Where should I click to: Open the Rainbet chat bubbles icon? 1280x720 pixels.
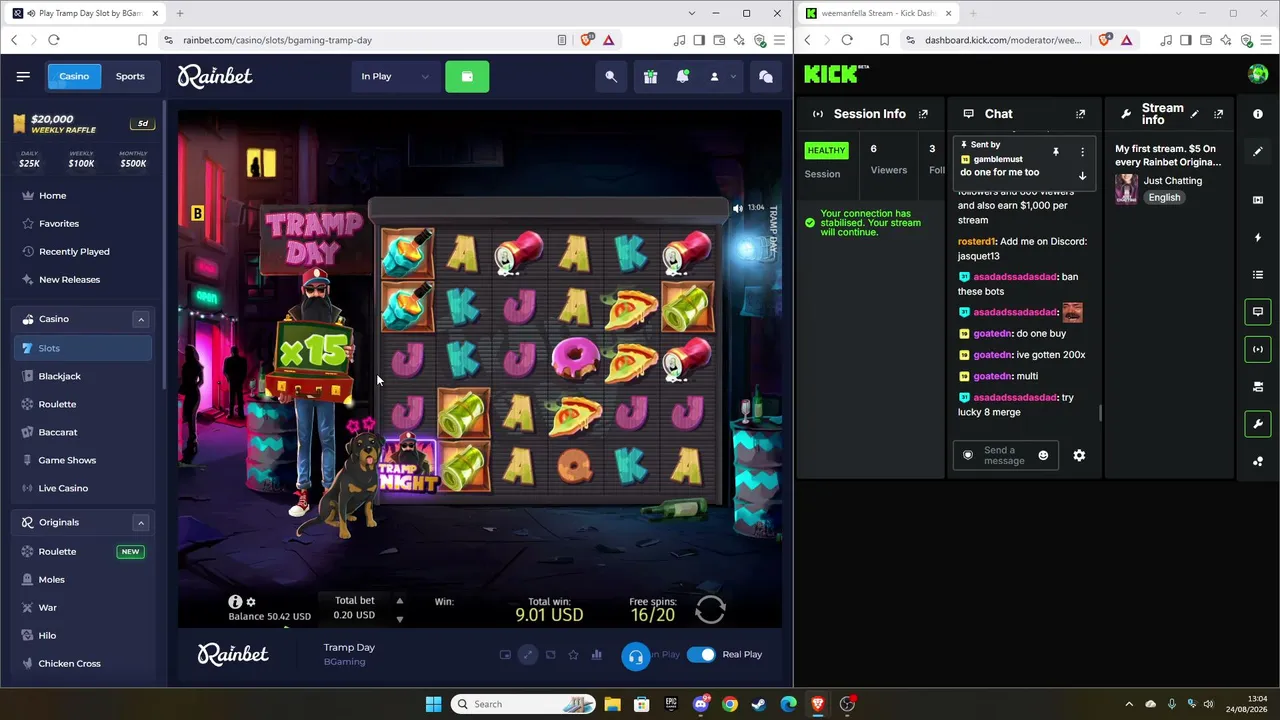point(765,76)
